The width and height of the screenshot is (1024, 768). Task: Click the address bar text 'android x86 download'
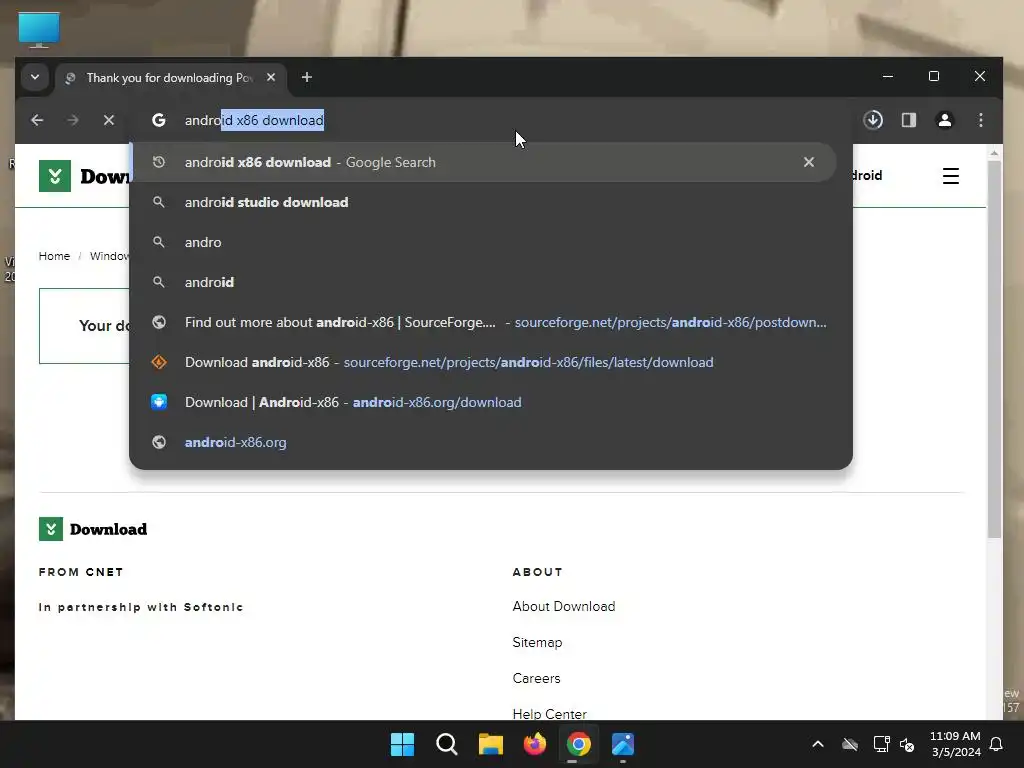[254, 120]
